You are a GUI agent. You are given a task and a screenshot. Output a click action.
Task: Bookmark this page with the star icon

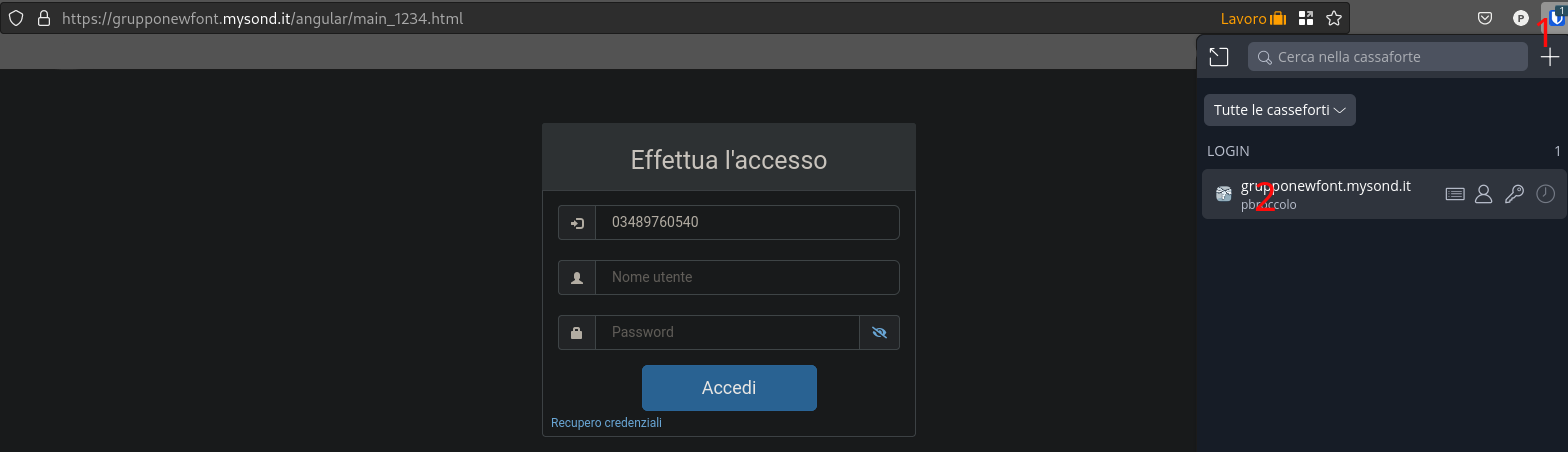point(1333,18)
